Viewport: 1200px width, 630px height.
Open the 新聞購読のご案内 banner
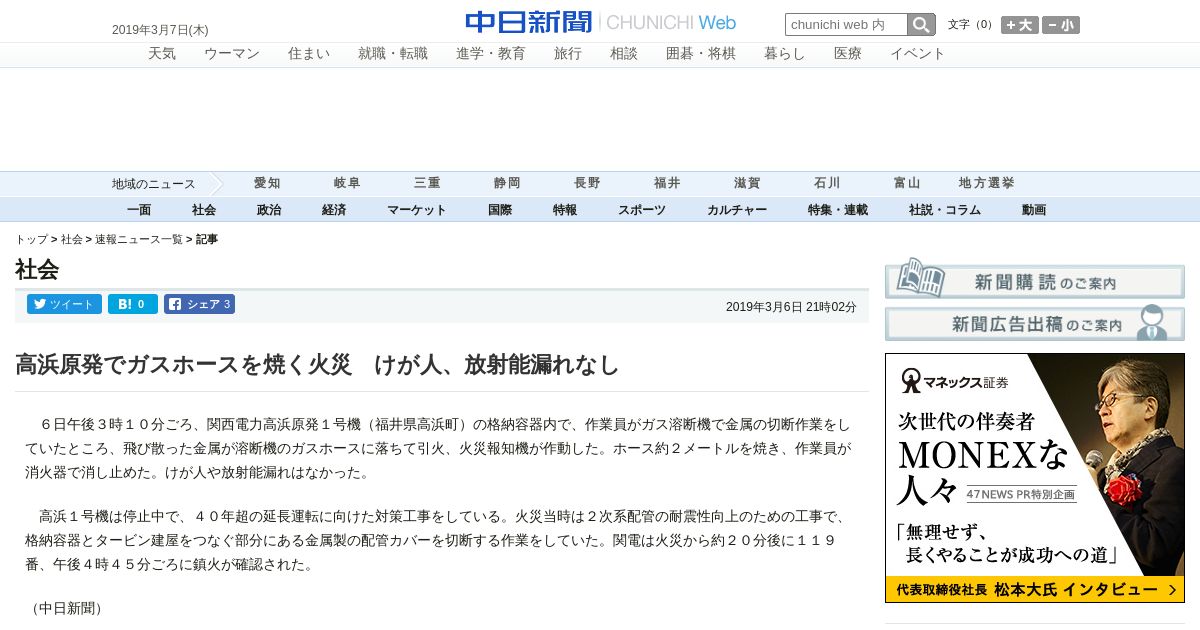1035,278
